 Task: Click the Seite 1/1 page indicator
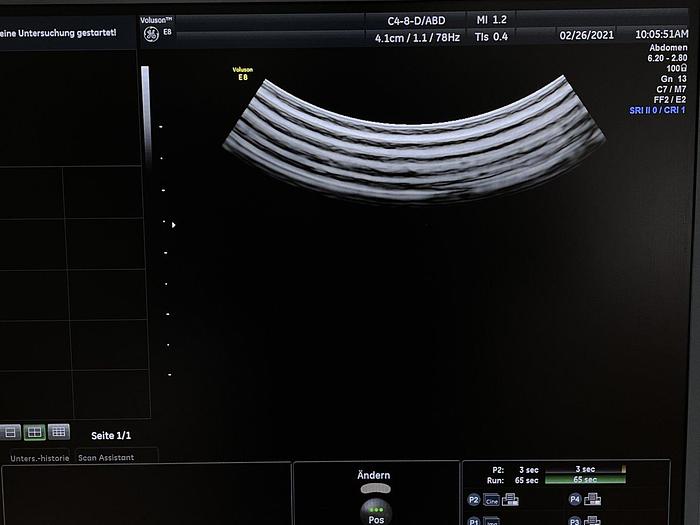111,436
